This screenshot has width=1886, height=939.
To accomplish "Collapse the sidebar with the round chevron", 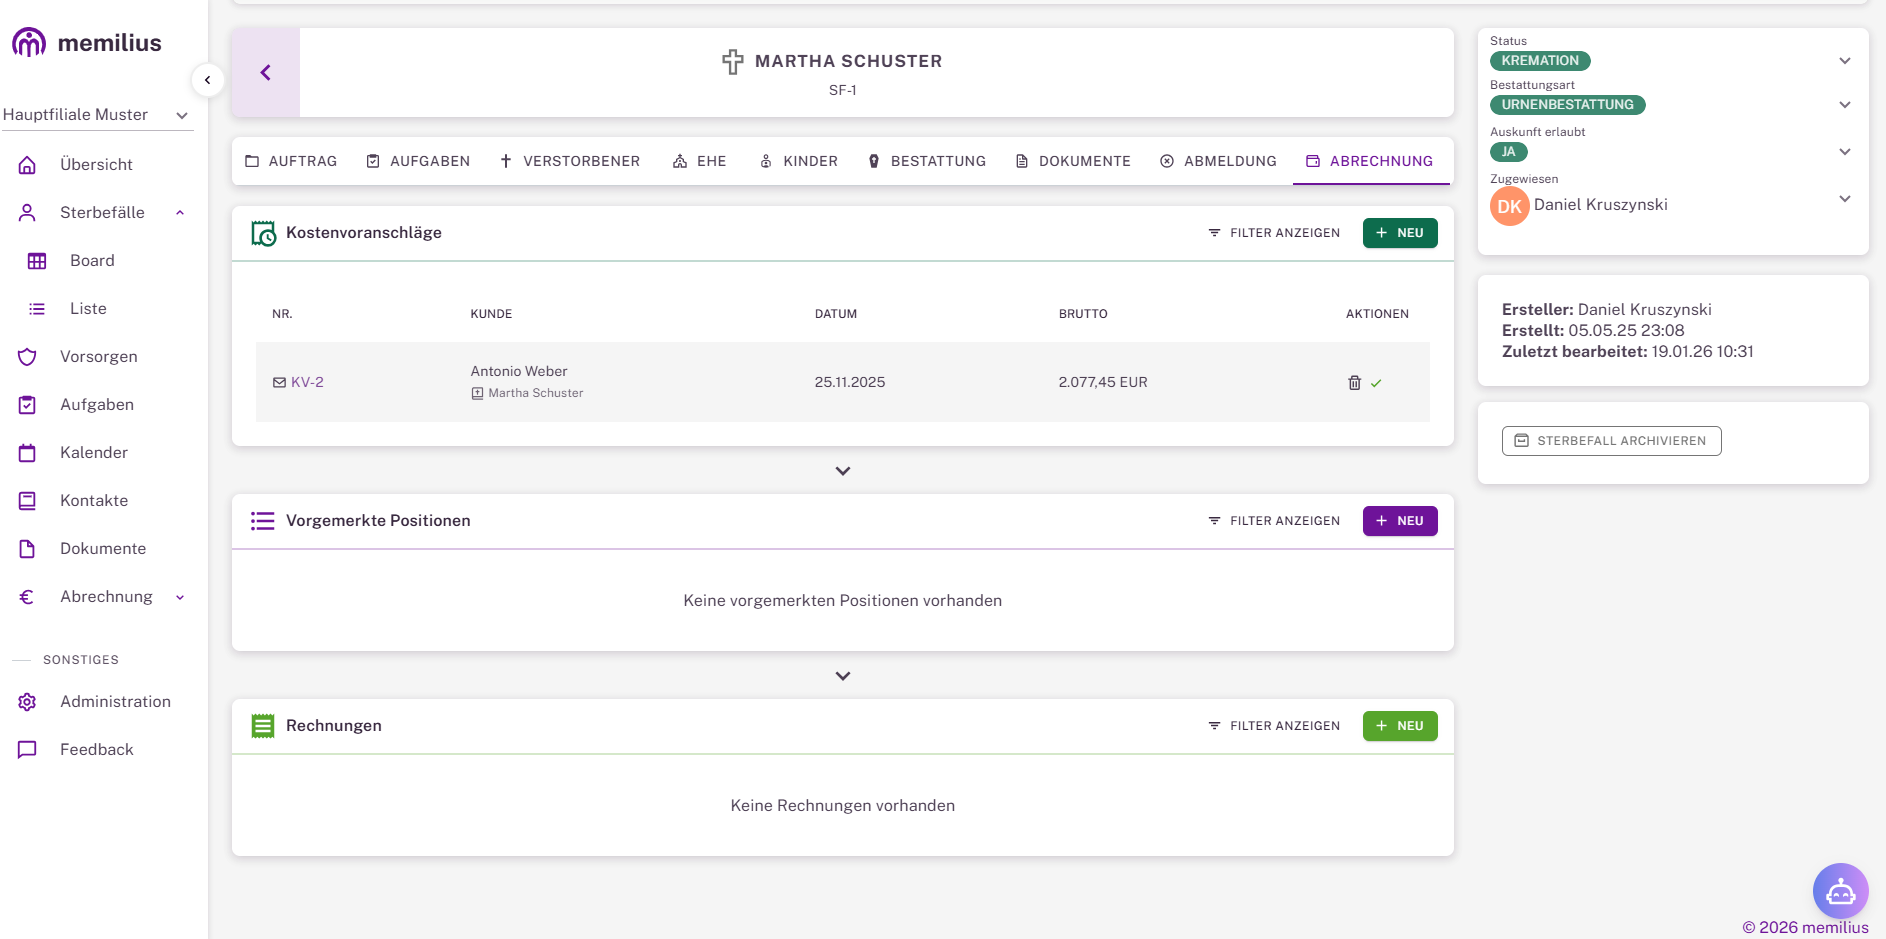I will coord(207,80).
